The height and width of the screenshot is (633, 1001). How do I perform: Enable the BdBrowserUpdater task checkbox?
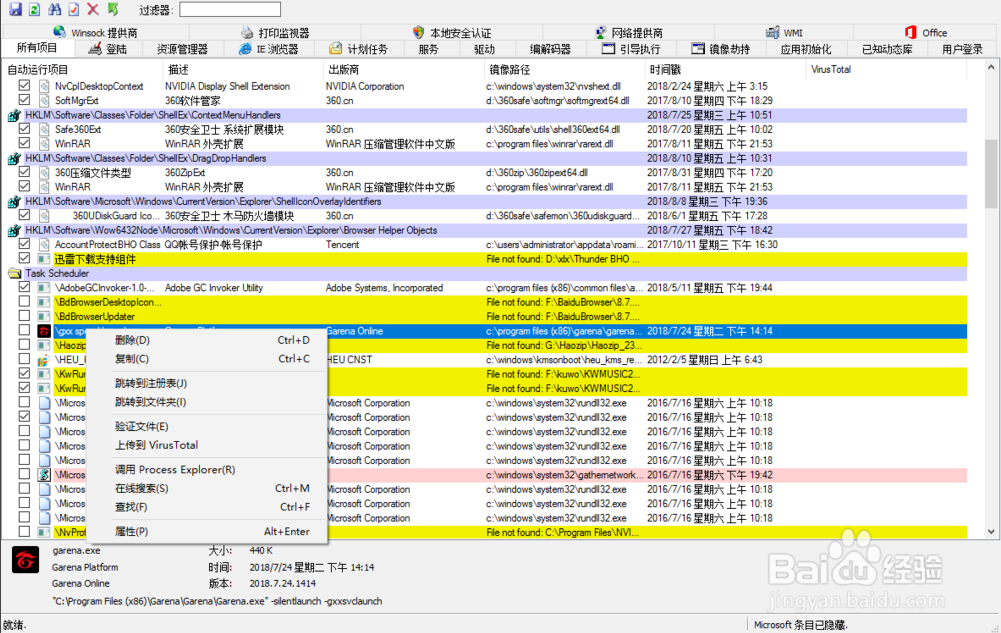tap(24, 316)
